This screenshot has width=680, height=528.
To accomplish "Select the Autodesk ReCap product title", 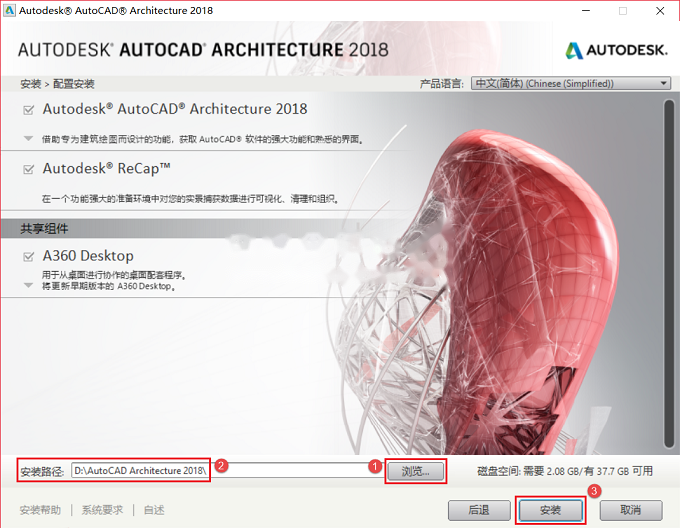I will 106,169.
